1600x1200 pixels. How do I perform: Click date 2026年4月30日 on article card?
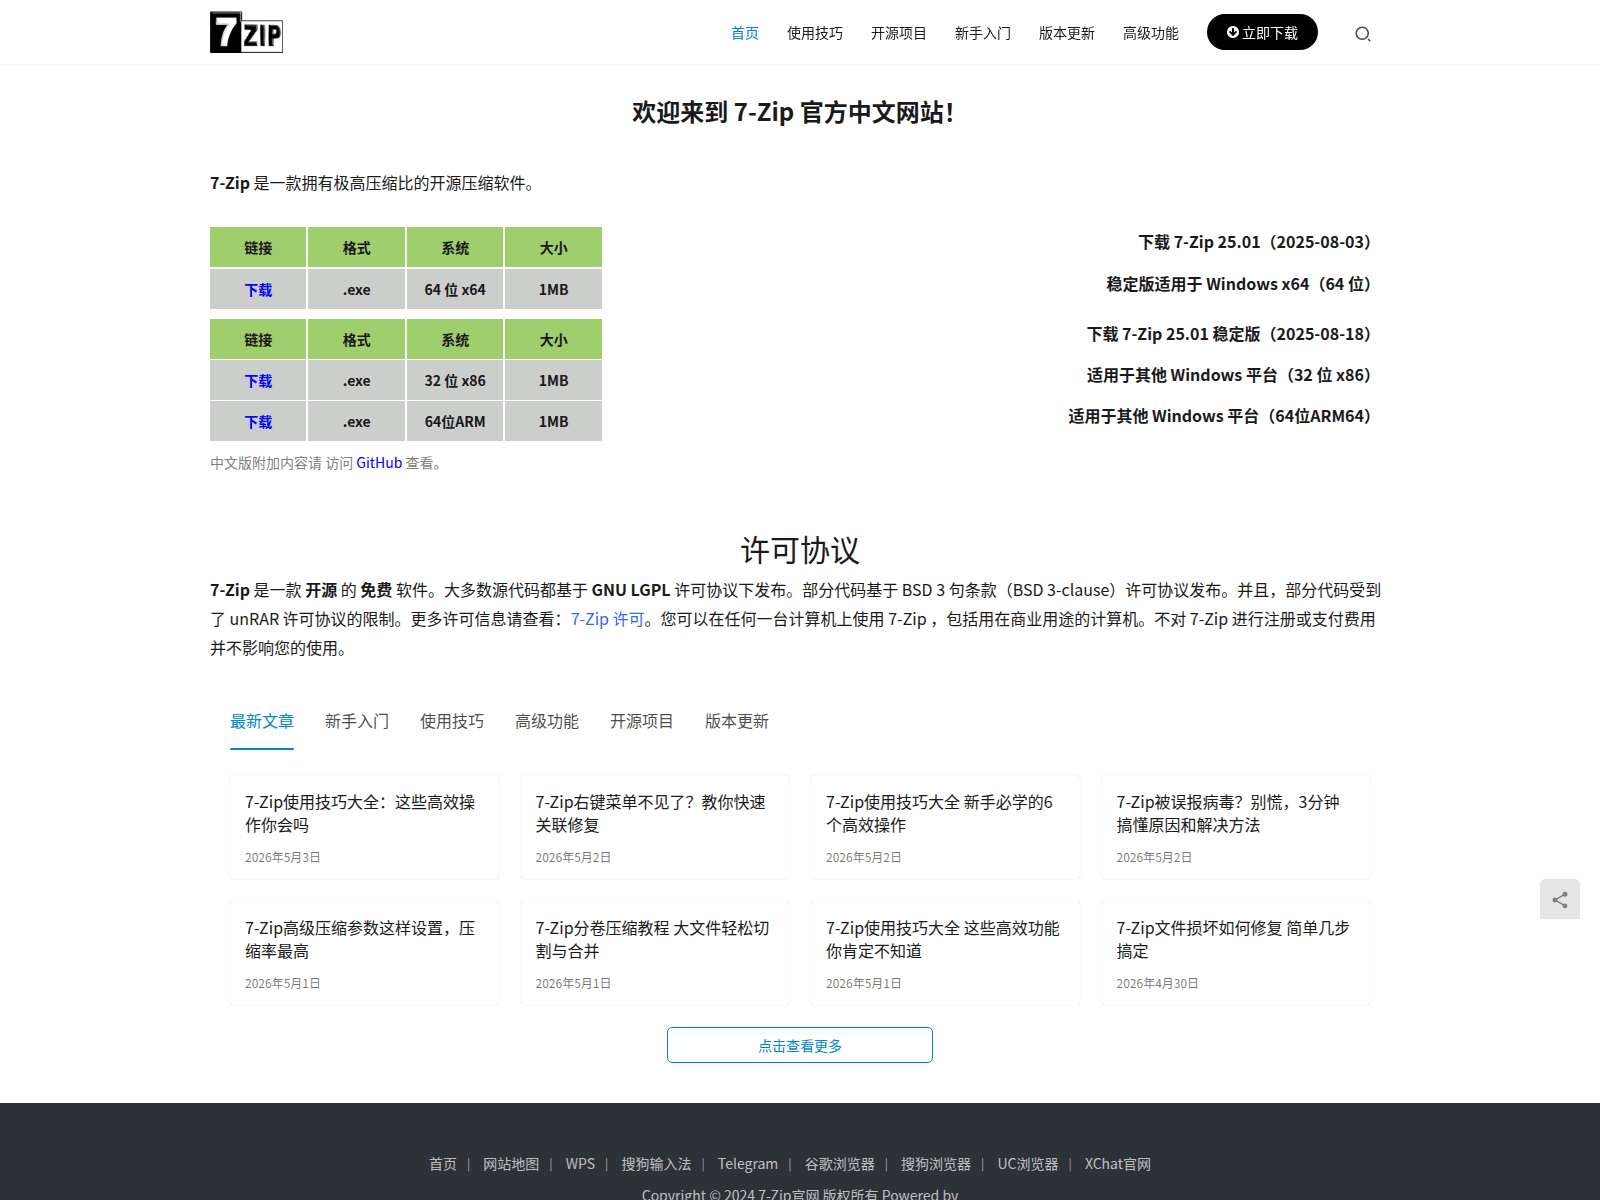[x=1157, y=983]
